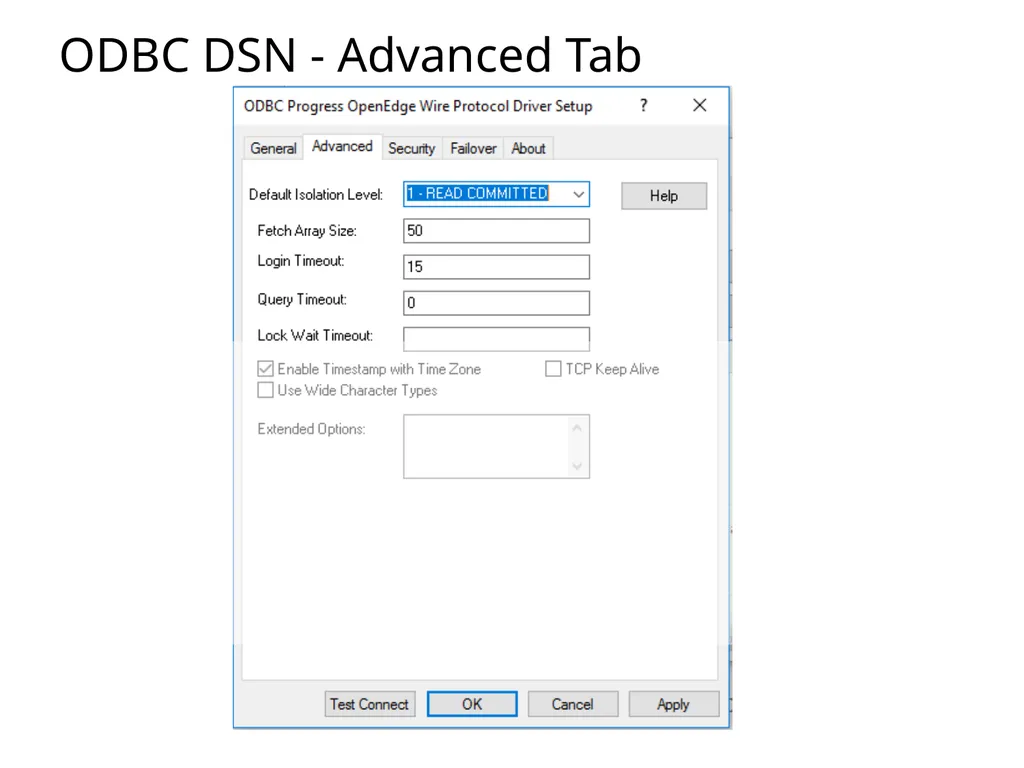Click the Extended Options scroll up arrow
Screen dimensions: 1024x768
[x=577, y=428]
